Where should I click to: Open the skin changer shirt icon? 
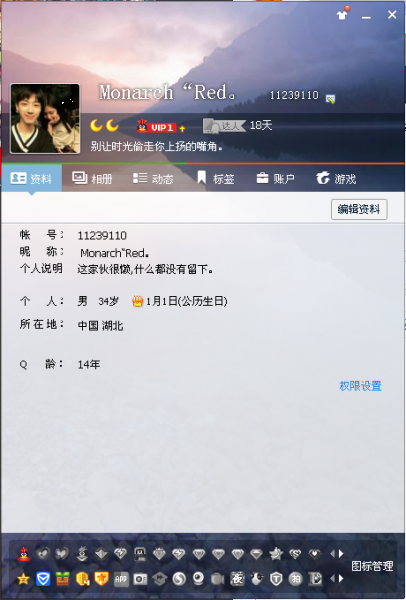click(x=342, y=14)
